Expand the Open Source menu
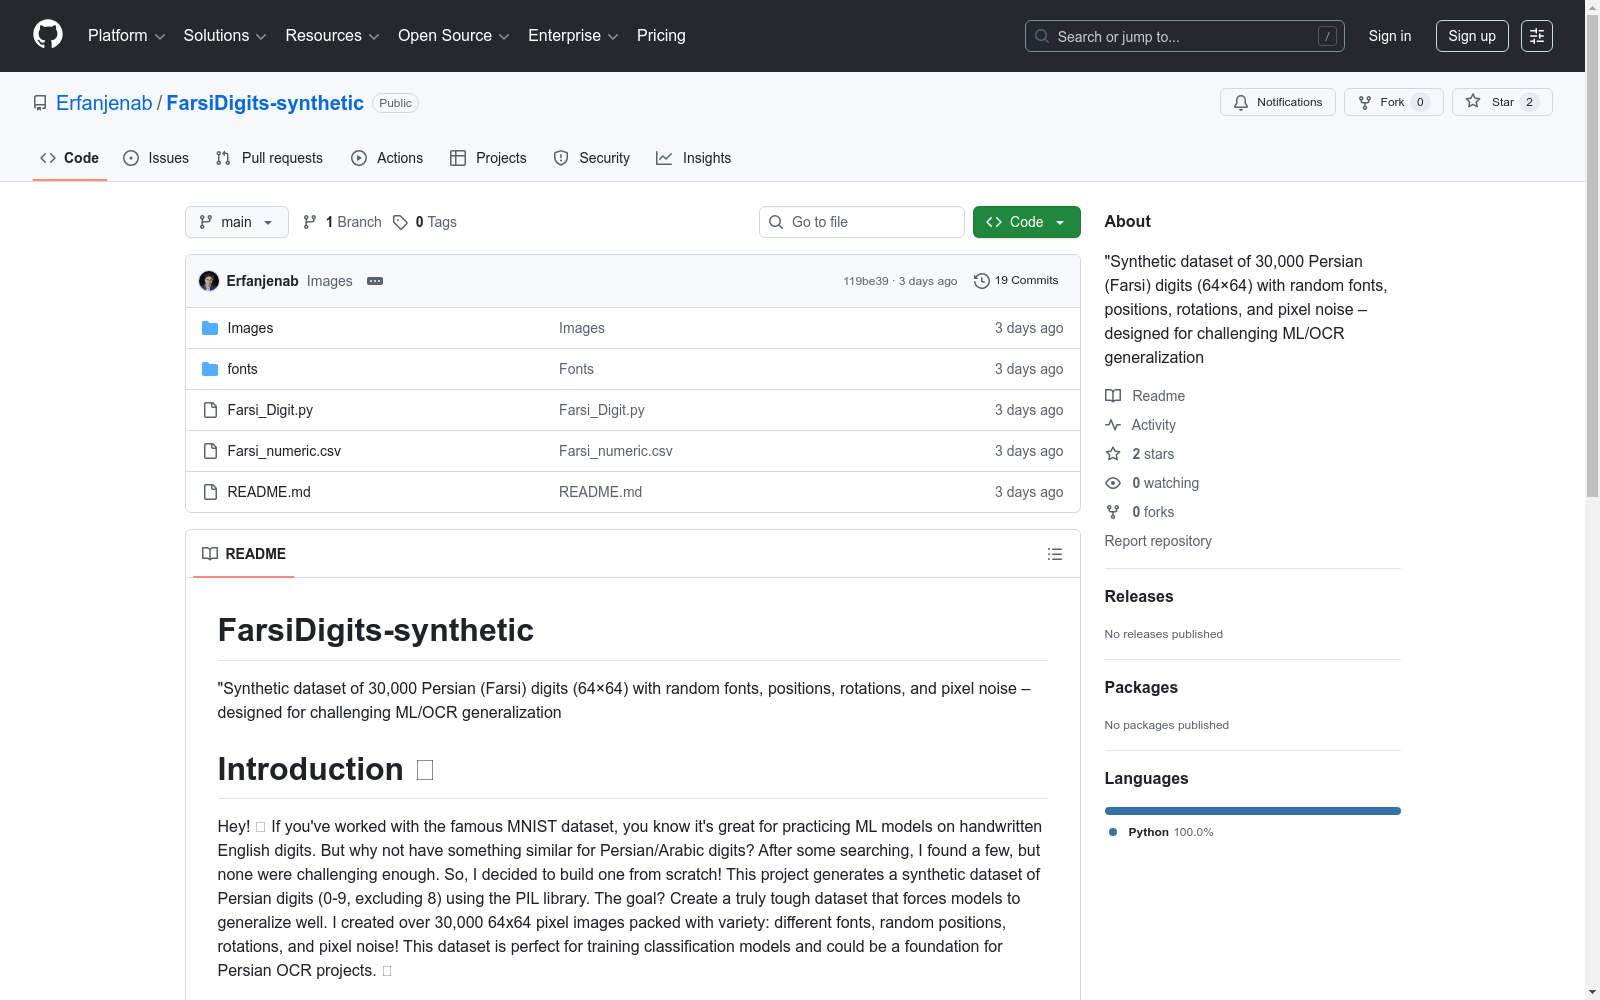This screenshot has height=1000, width=1600. point(453,36)
